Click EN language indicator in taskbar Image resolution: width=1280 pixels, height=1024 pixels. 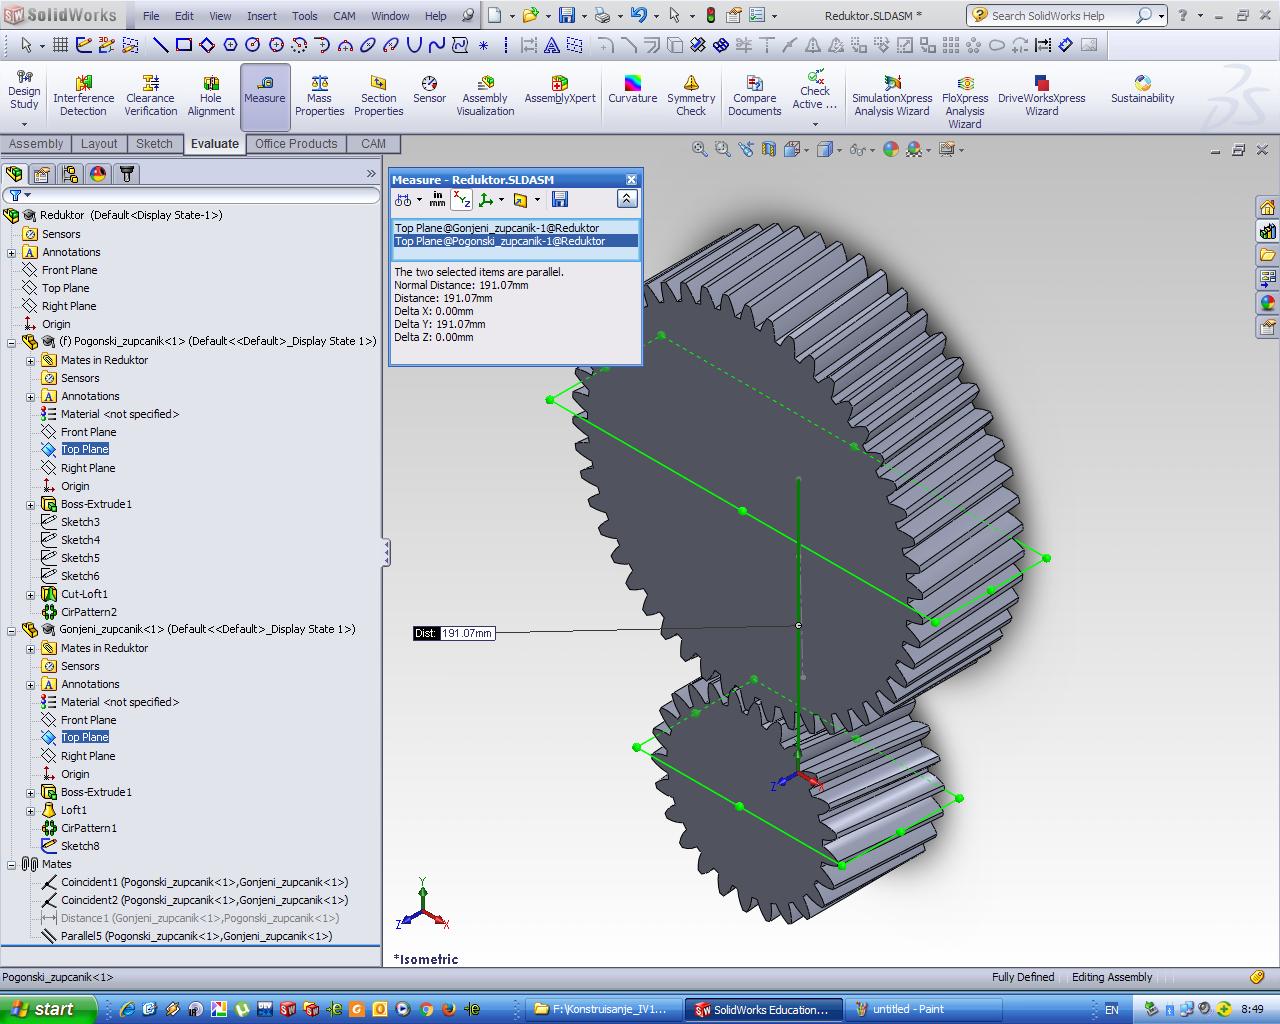pos(1111,1010)
